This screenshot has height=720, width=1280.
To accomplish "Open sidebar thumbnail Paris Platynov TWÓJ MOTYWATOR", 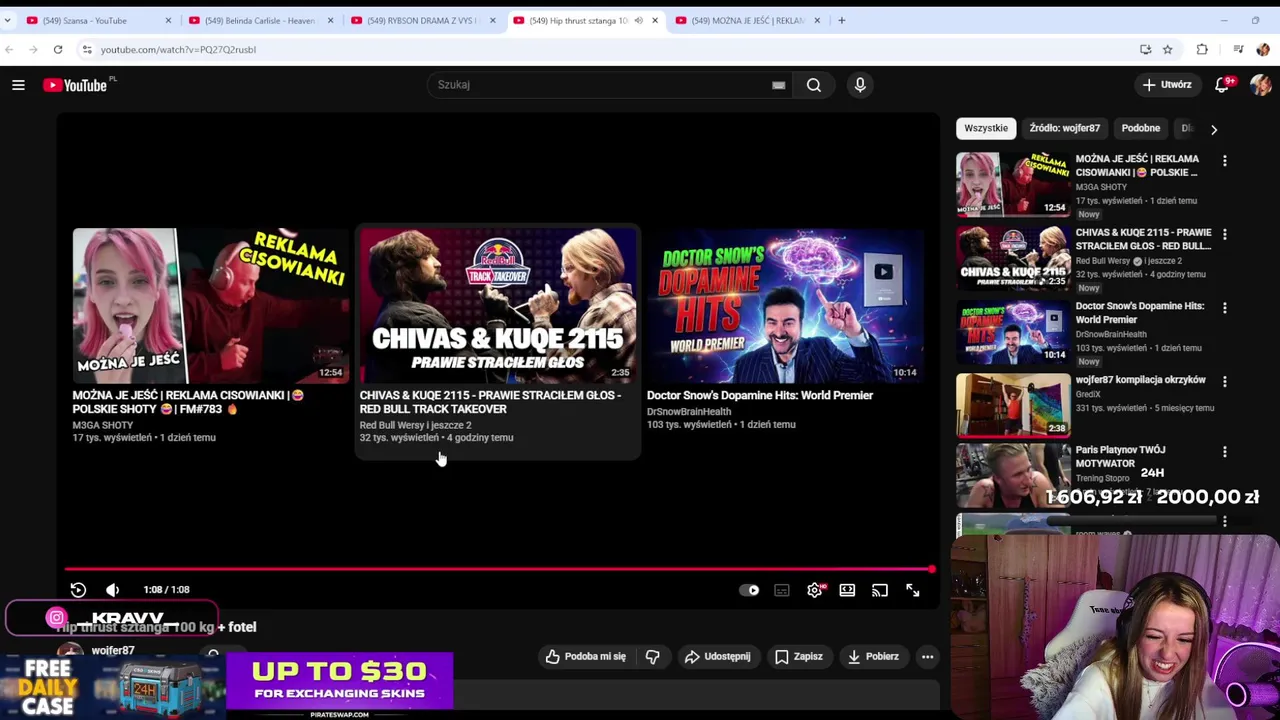I will point(1013,476).
